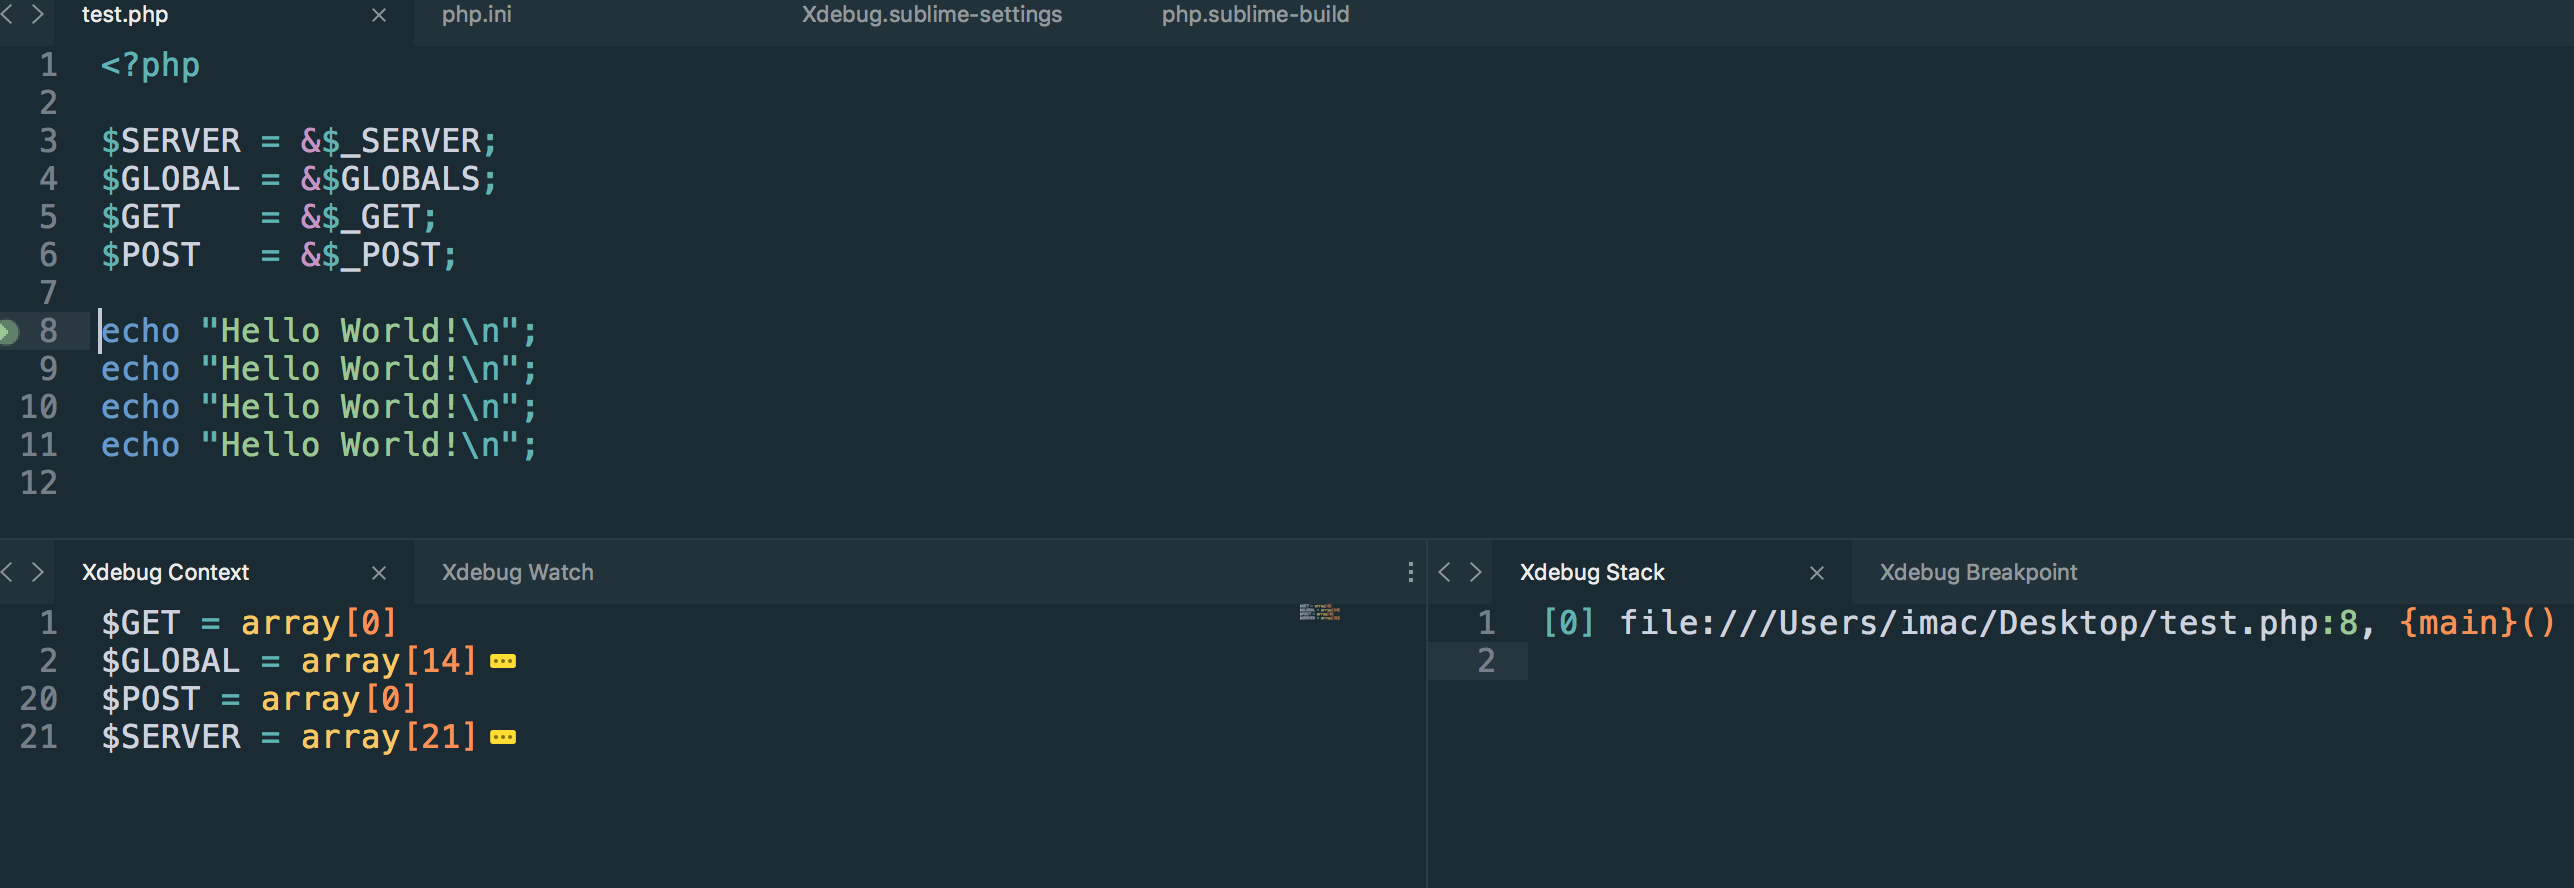The width and height of the screenshot is (2574, 888).
Task: Click the $SERVER = &$_SERVER; code line
Action: coord(299,141)
